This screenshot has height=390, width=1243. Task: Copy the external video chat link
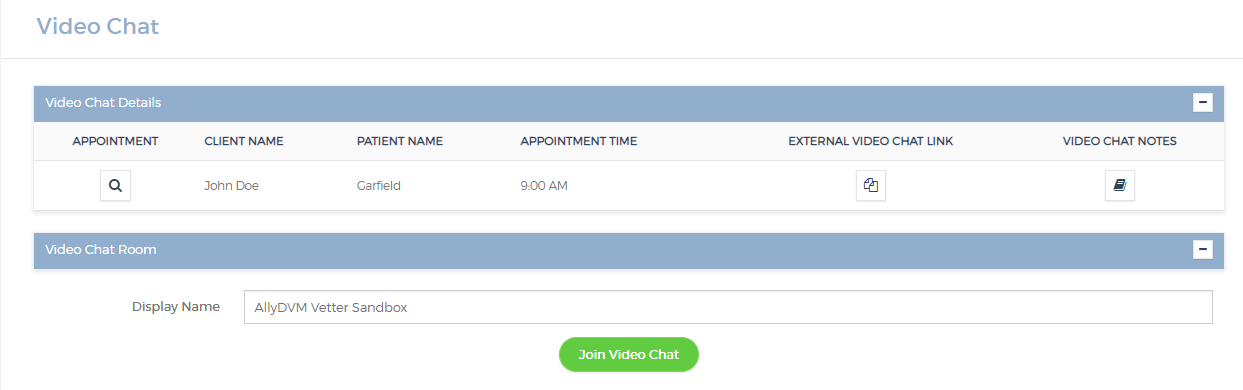point(871,186)
